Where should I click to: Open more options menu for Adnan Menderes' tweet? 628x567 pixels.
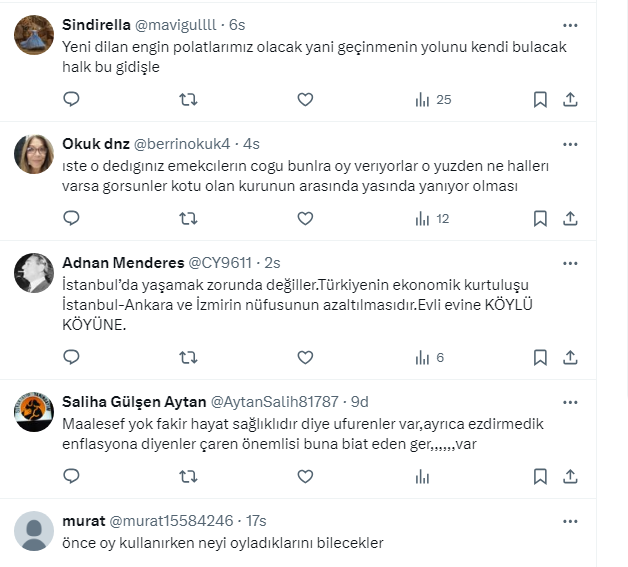pyautogui.click(x=570, y=263)
